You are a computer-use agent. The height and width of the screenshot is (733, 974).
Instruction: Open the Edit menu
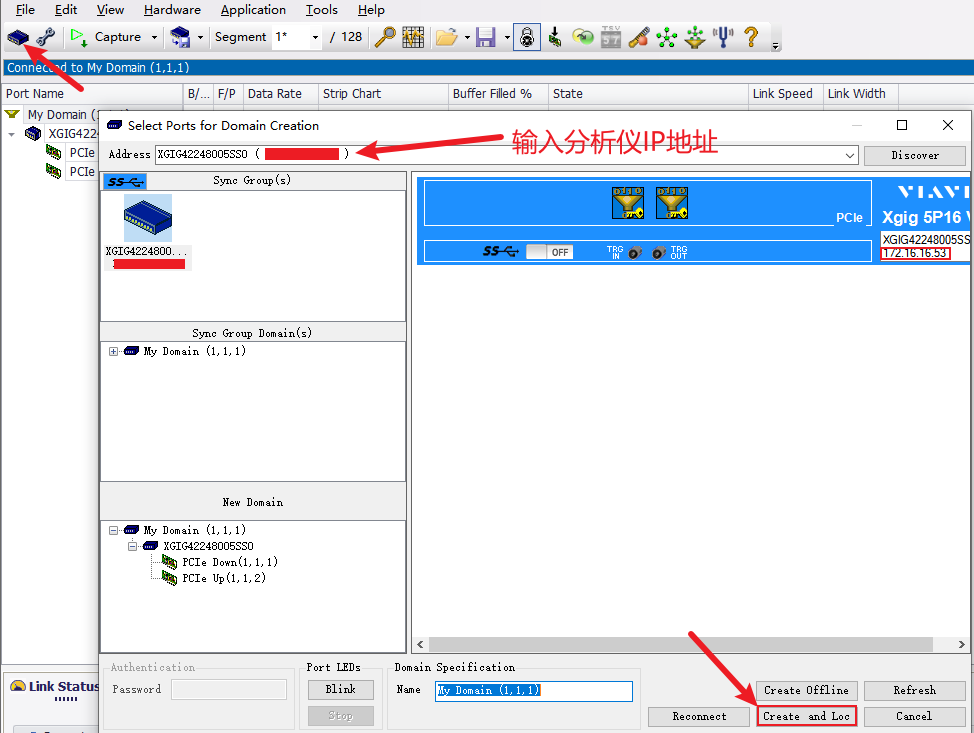point(66,10)
